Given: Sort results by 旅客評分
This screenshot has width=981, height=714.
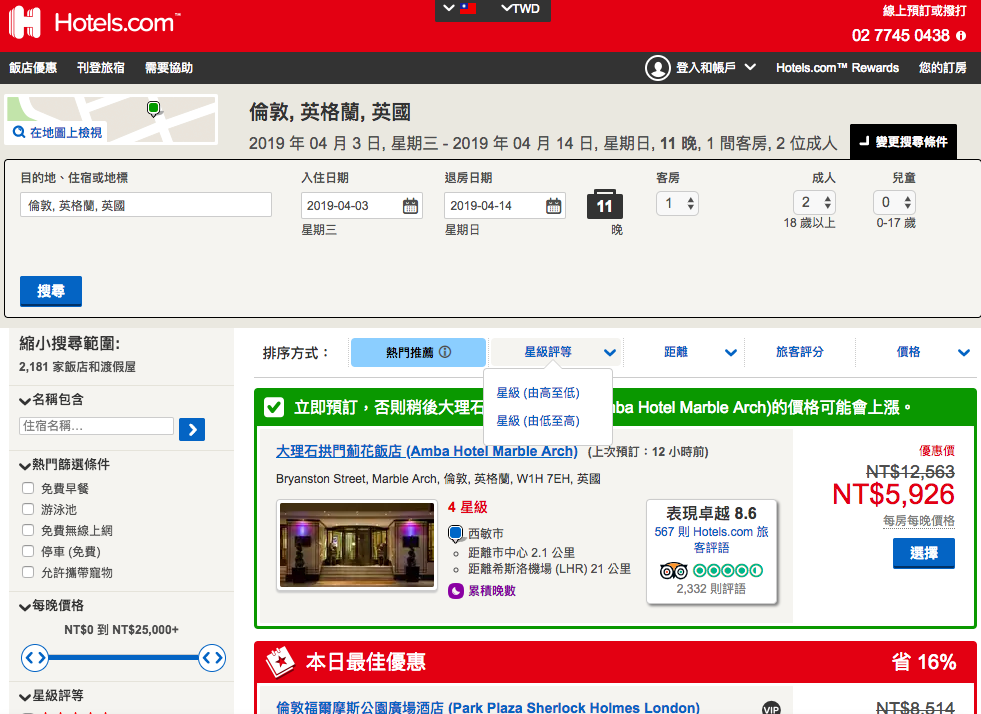Looking at the screenshot, I should [800, 352].
